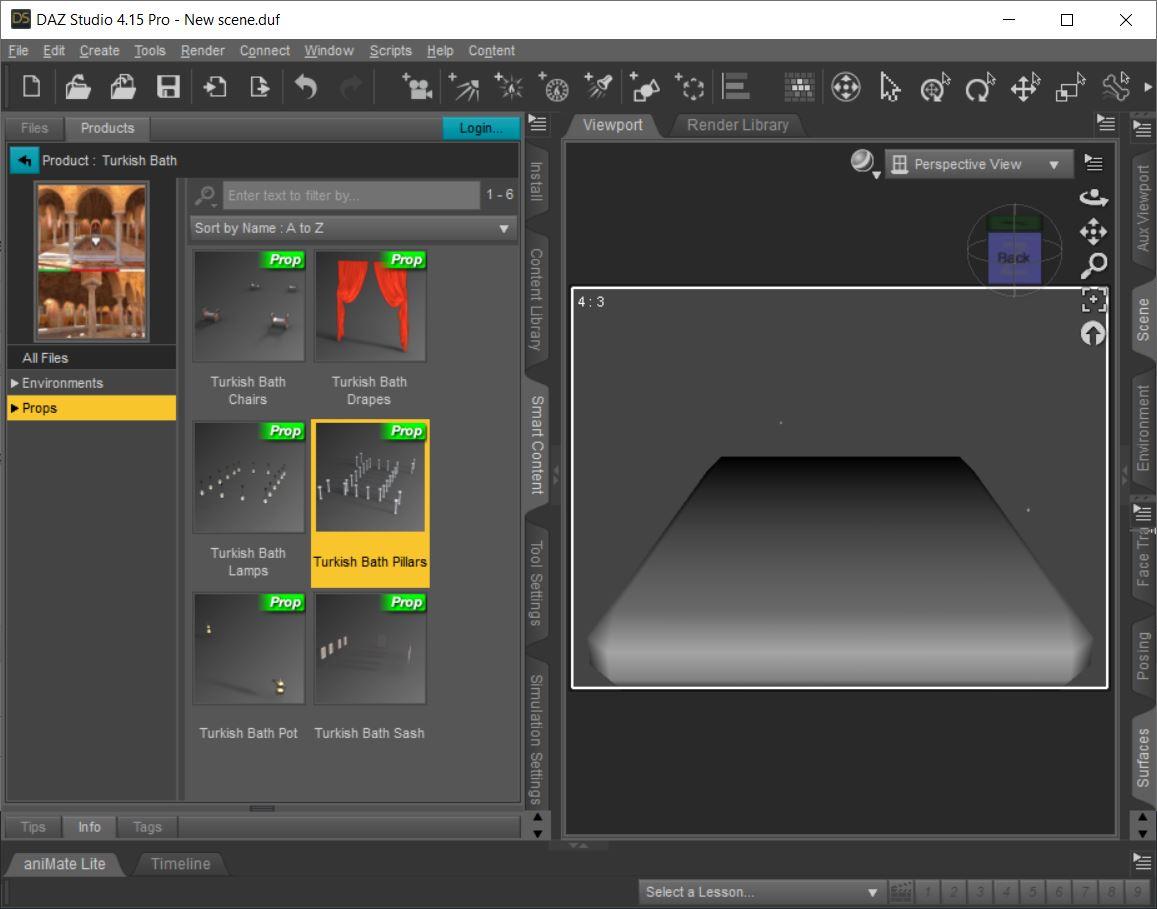This screenshot has height=909, width=1157.
Task: Click the Merge file folder icon
Action: point(123,87)
